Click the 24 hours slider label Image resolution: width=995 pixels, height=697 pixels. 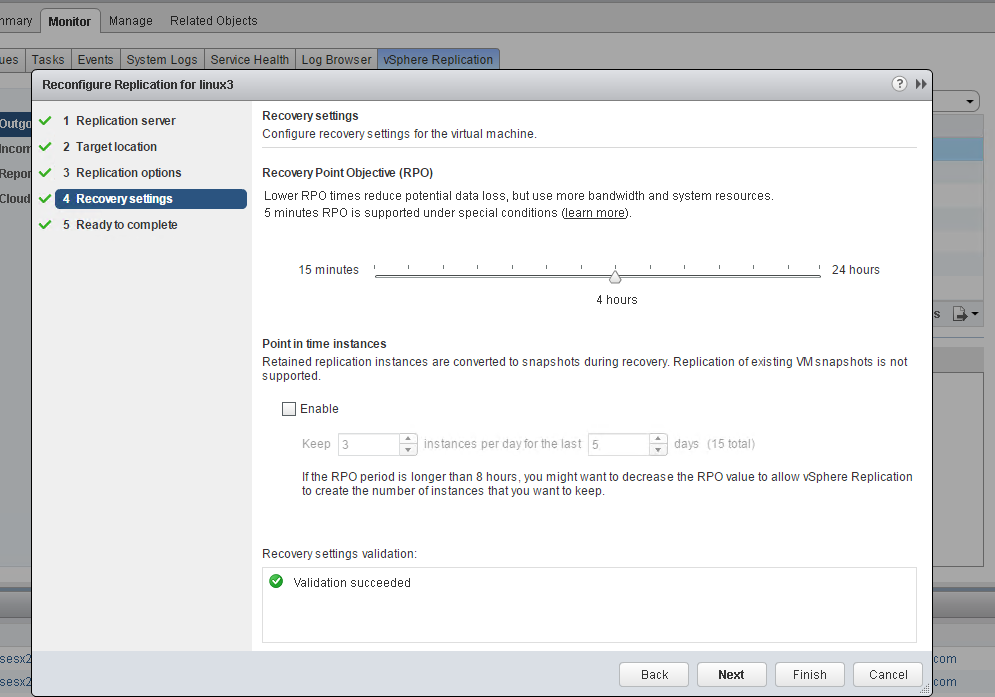[x=855, y=270]
